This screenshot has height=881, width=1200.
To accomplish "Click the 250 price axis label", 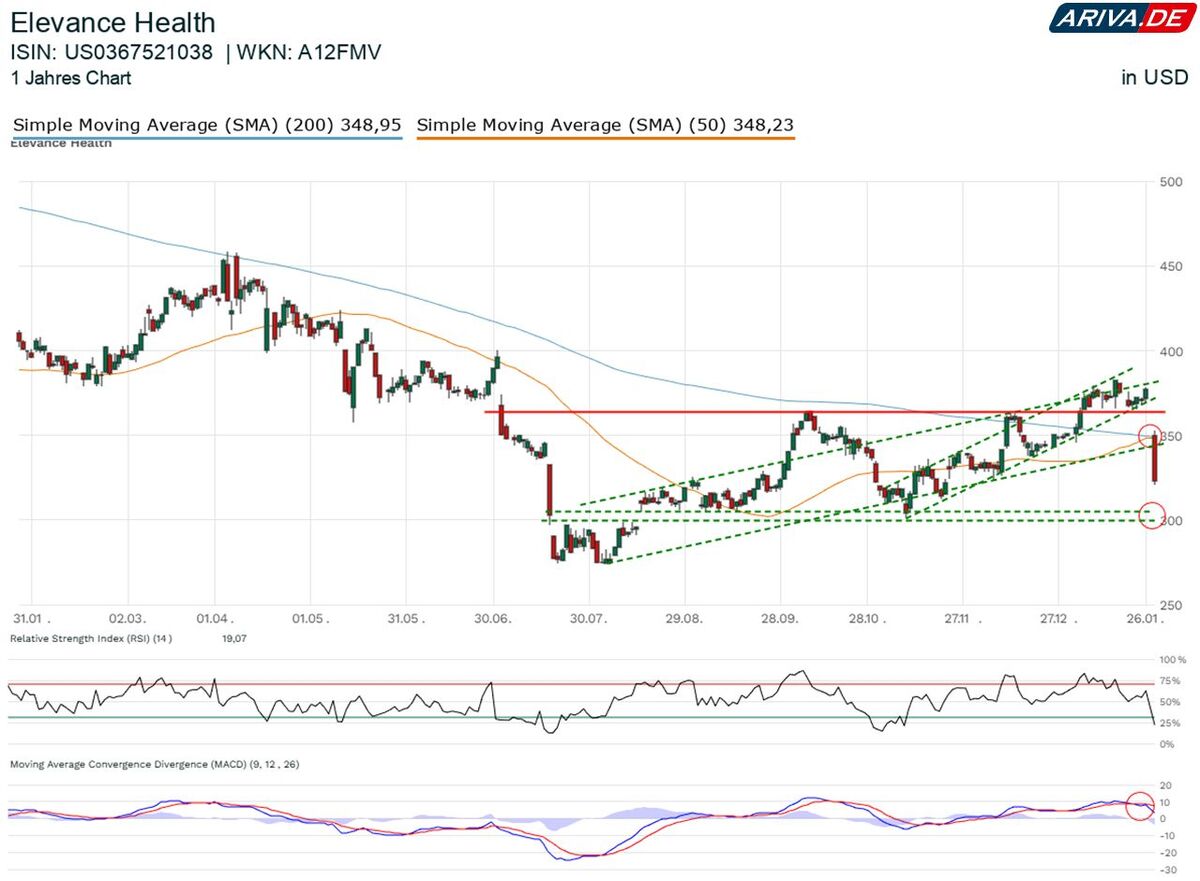I will [1170, 605].
